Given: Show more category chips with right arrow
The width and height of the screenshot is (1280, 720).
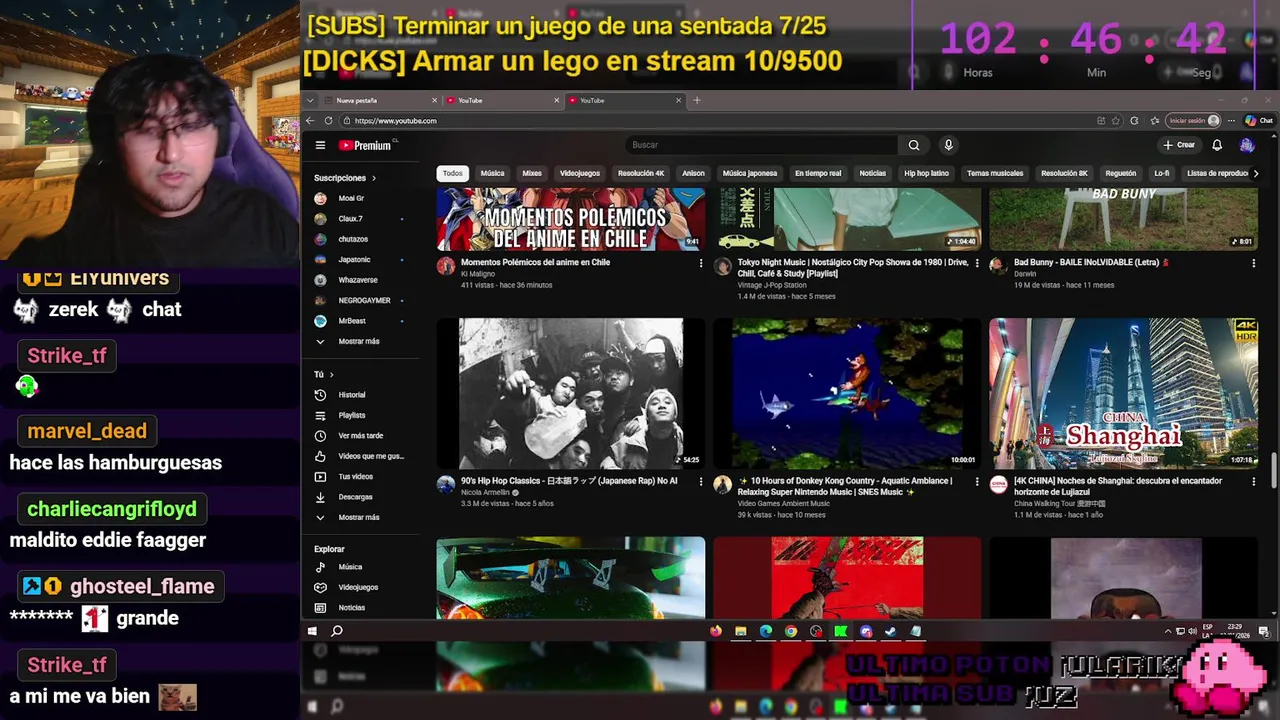Looking at the screenshot, I should tap(1256, 173).
